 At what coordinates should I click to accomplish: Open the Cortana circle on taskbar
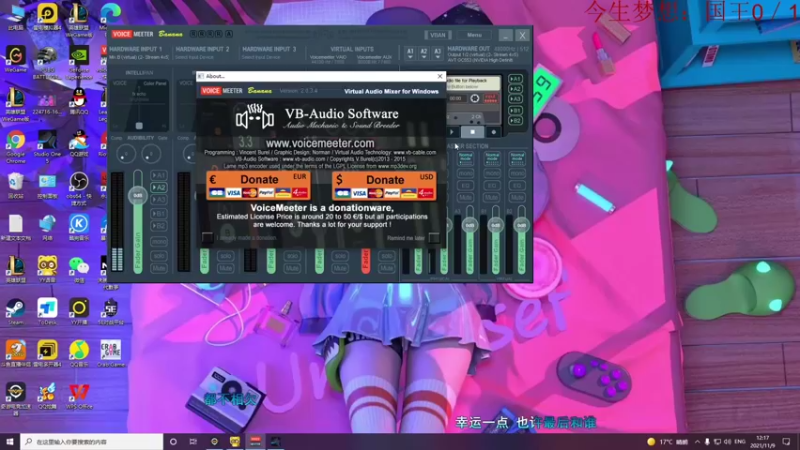point(173,441)
